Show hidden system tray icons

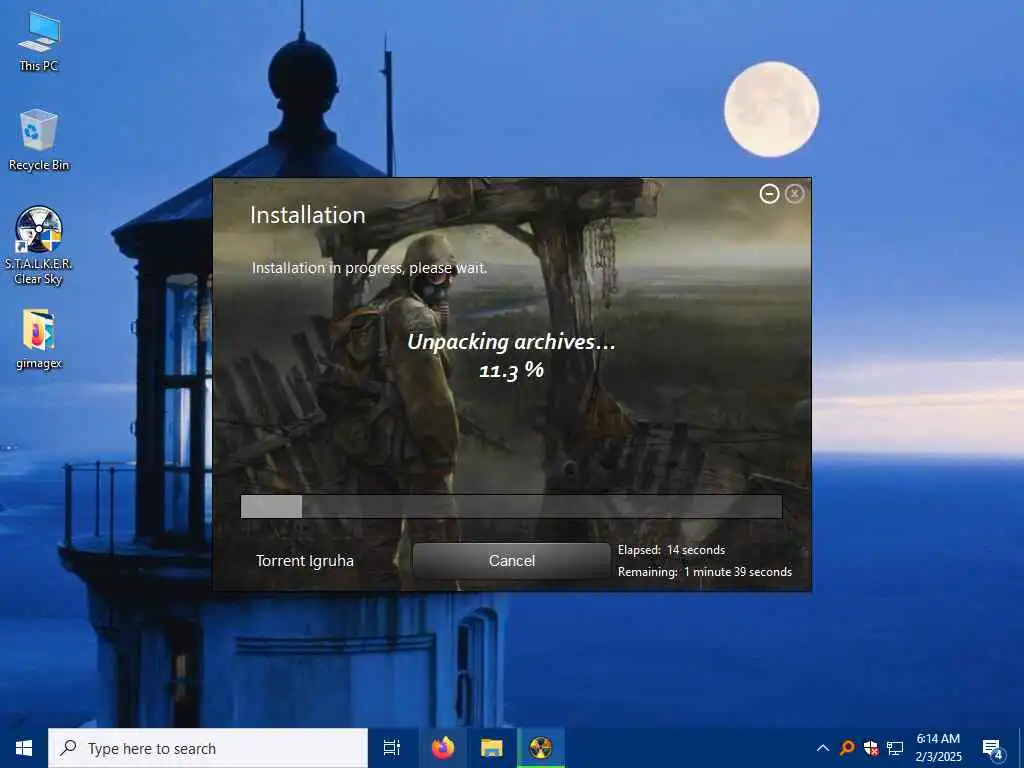click(823, 748)
